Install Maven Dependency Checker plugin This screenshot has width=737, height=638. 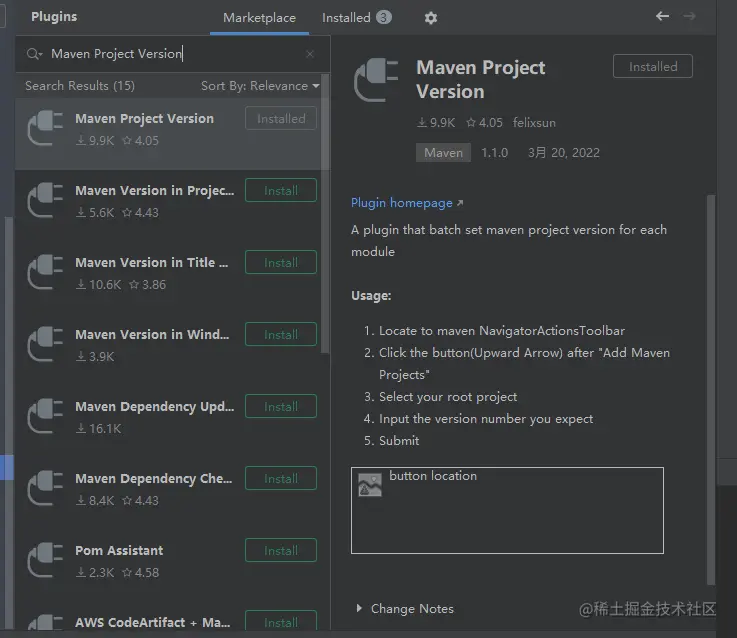(x=281, y=478)
